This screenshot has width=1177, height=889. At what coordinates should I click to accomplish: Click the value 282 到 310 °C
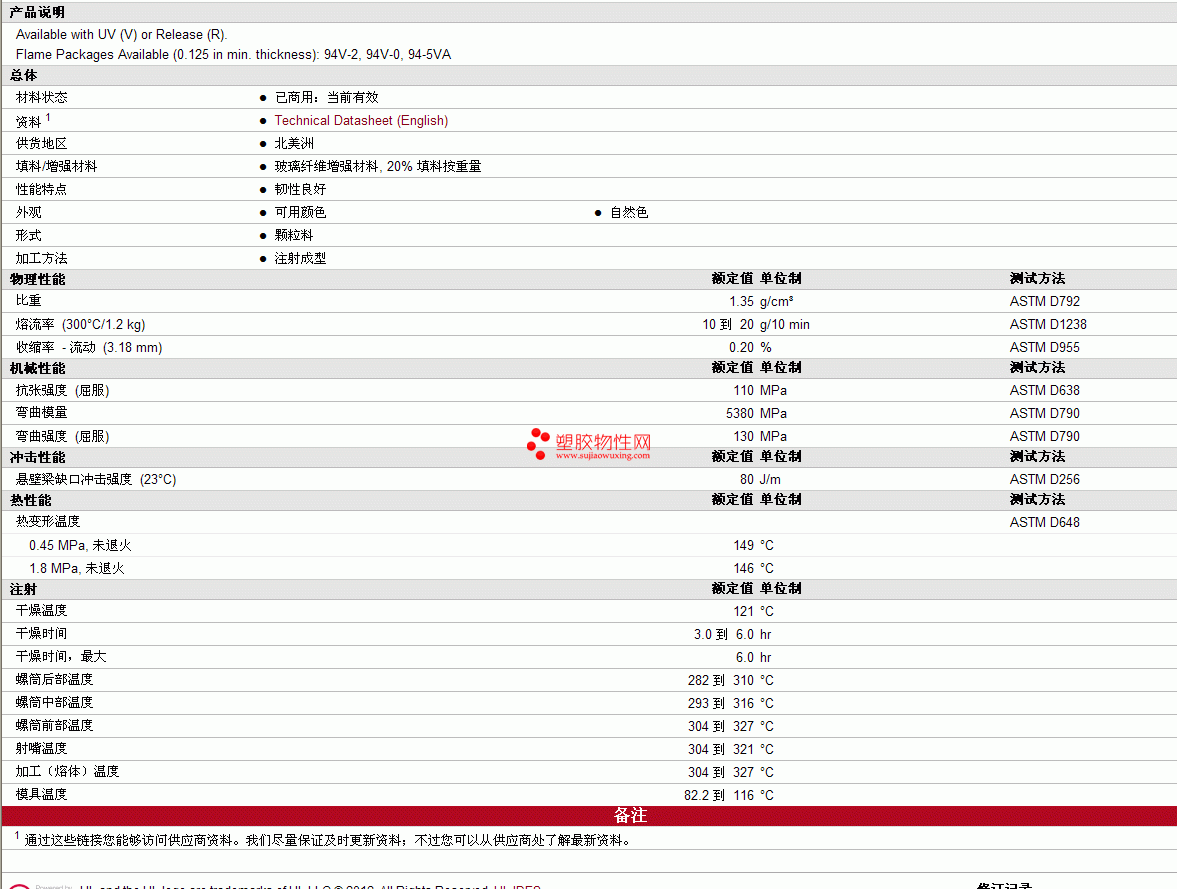pyautogui.click(x=730, y=681)
